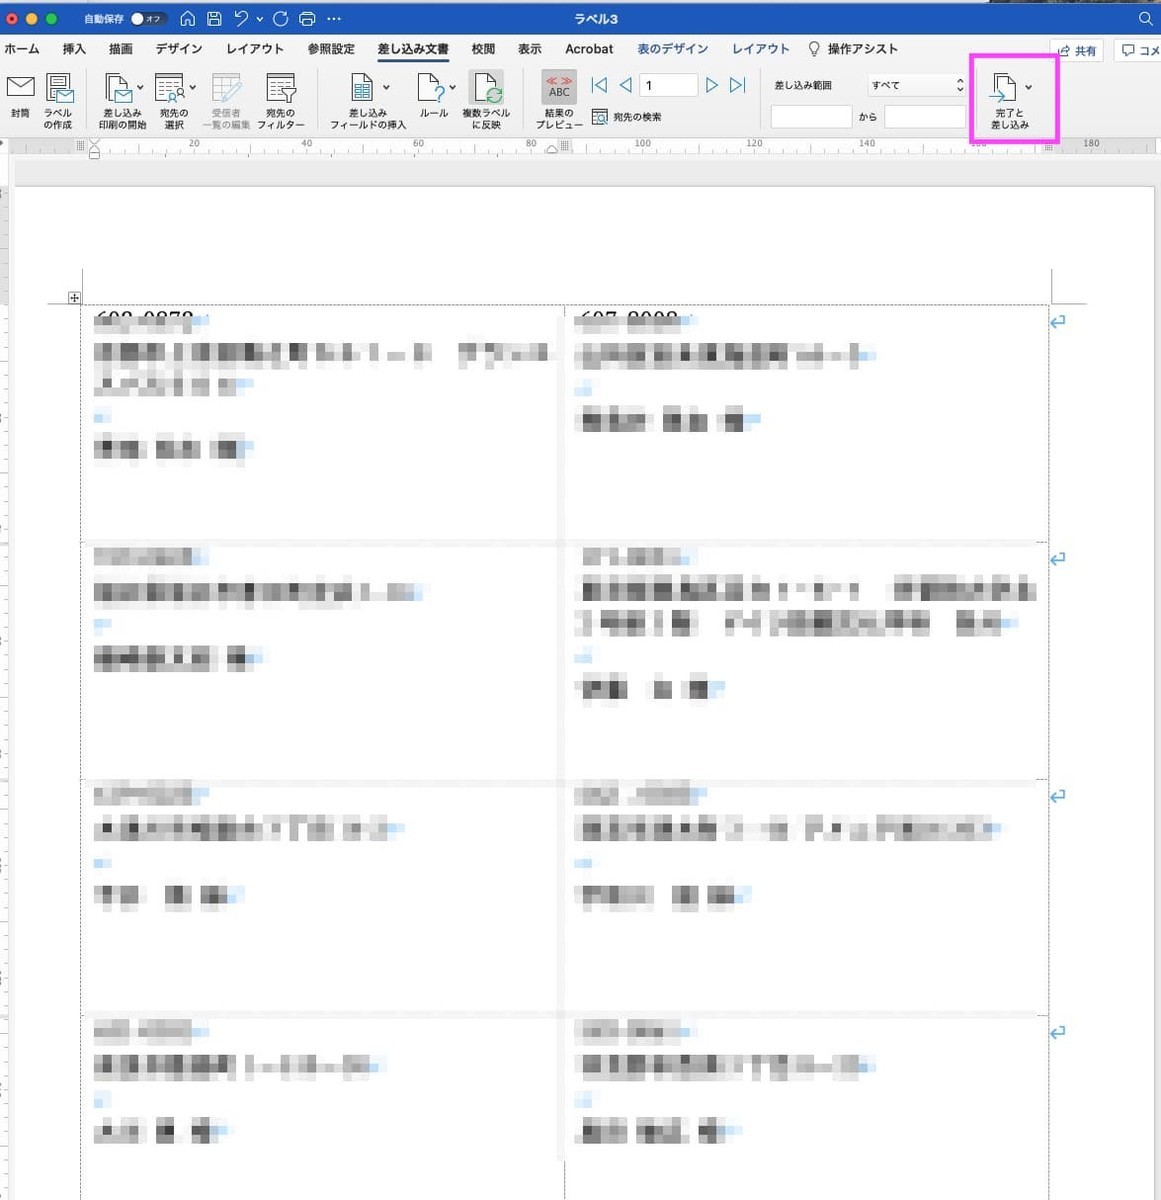The image size is (1161, 1200).
Task: Open the 校閲 tab
Action: click(483, 48)
